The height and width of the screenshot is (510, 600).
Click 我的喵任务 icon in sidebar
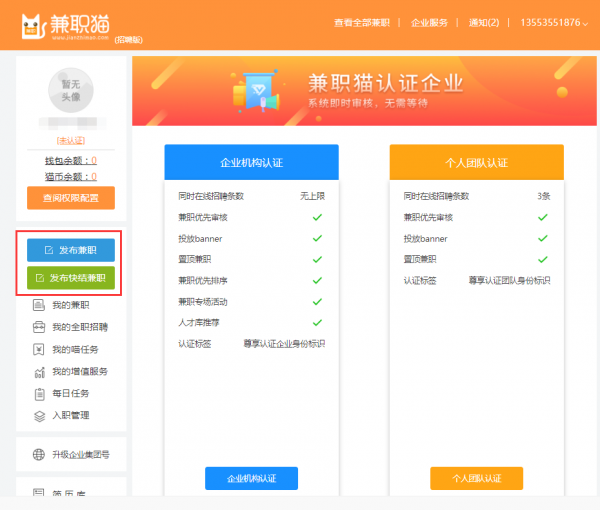coord(39,349)
